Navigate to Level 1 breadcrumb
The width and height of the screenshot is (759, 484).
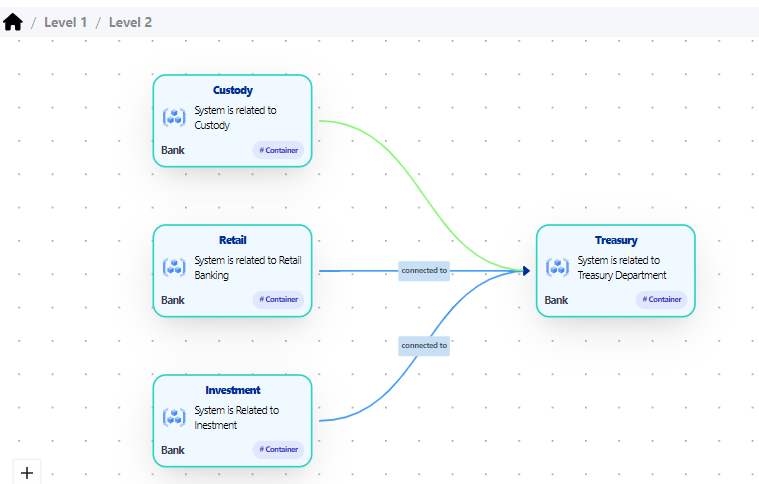pyautogui.click(x=65, y=22)
